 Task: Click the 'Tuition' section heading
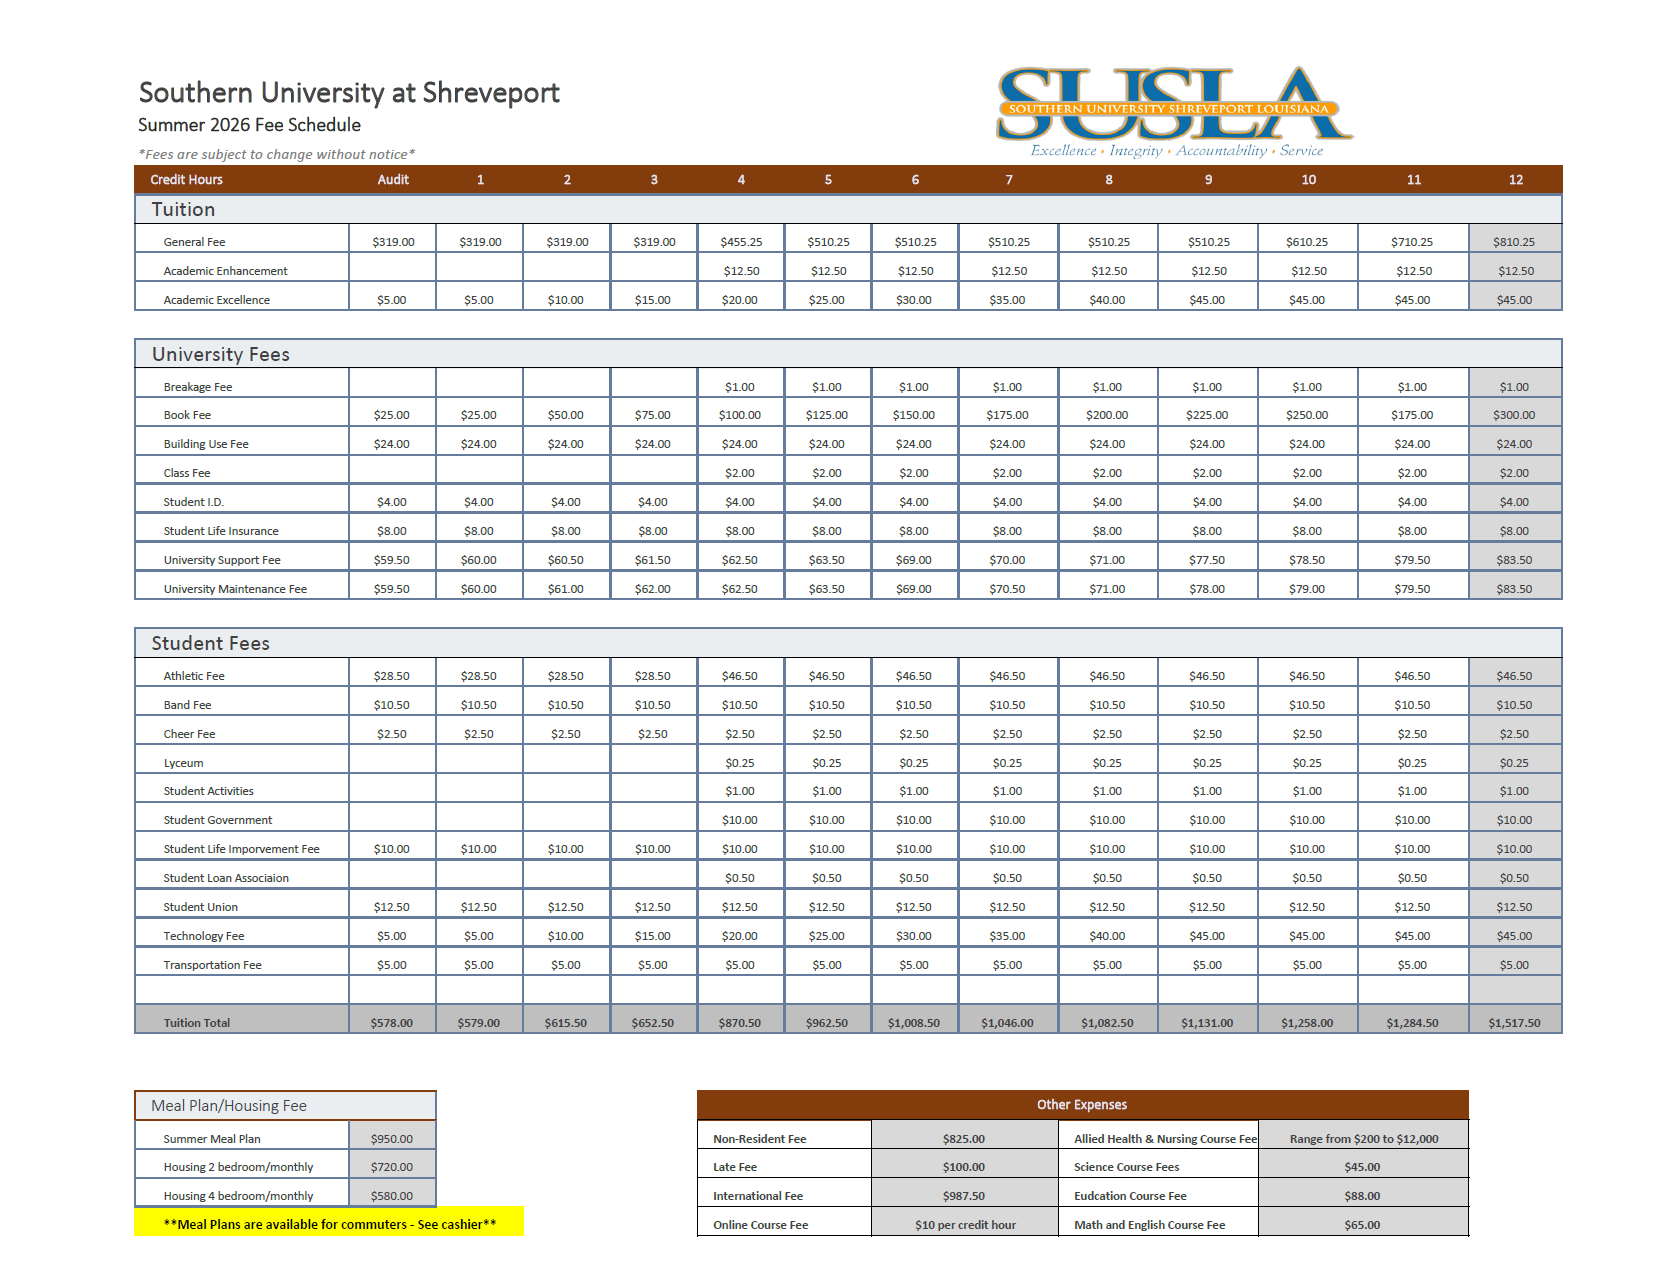pos(183,209)
